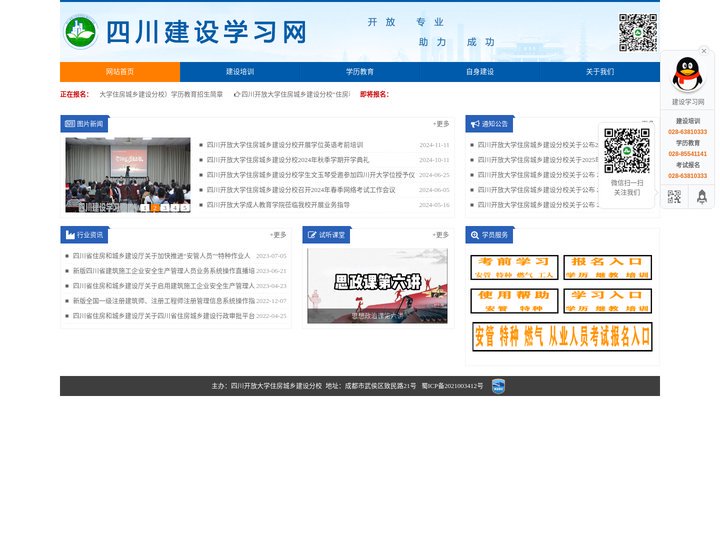720x540 pixels.
Task: Show more 试听课堂 items
Action: 441,235
